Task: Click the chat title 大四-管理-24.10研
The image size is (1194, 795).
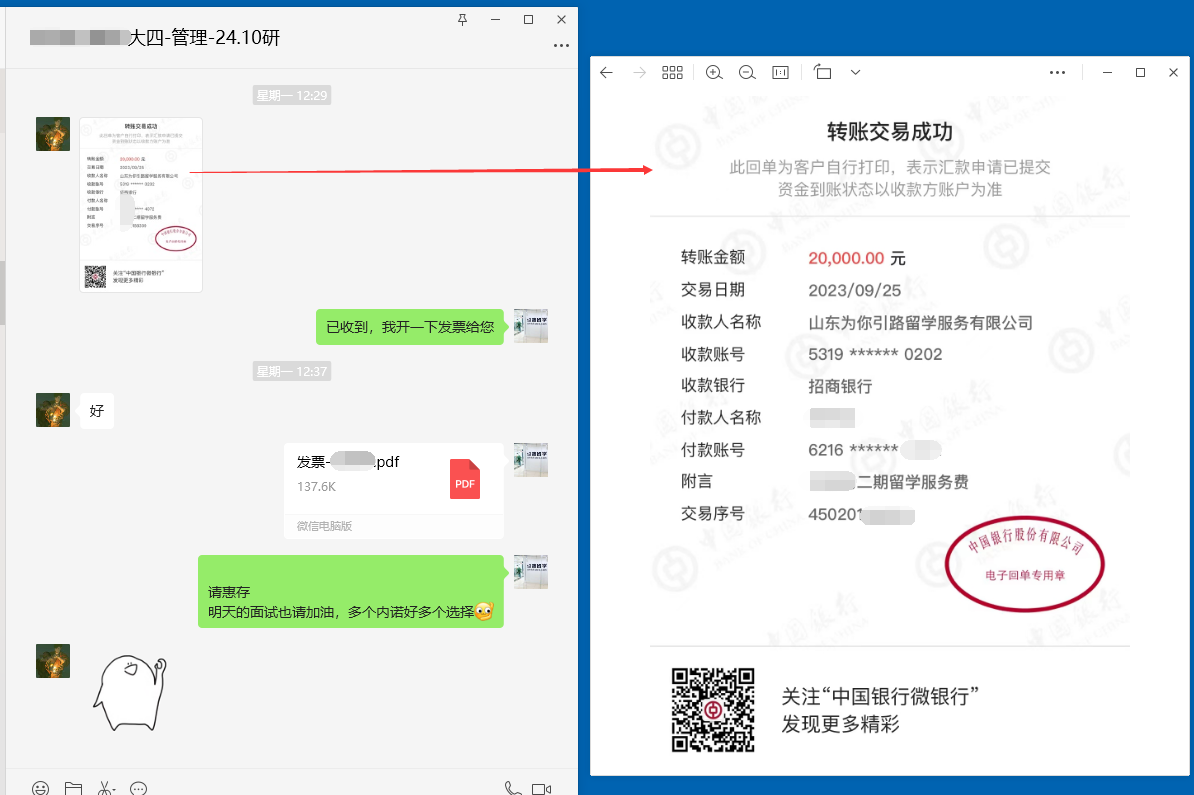Action: 204,37
